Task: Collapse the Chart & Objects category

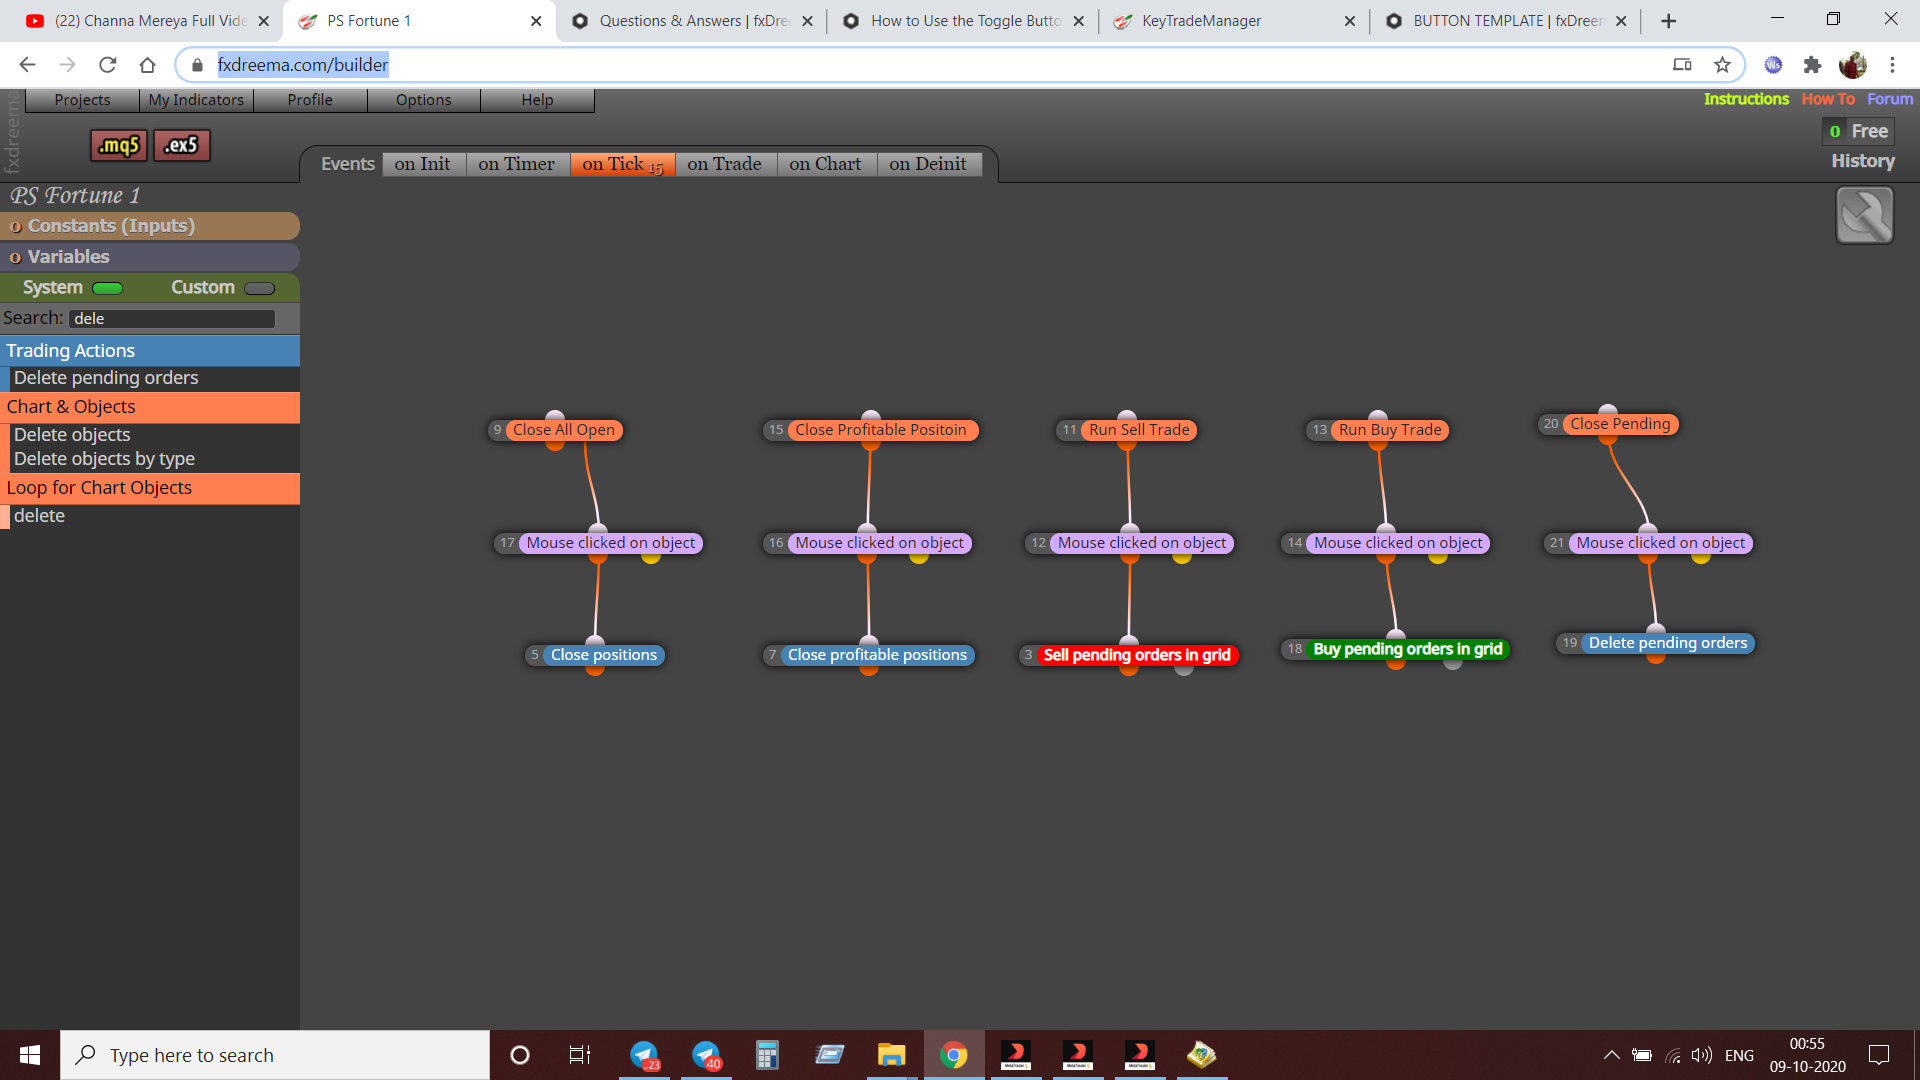Action: click(150, 407)
